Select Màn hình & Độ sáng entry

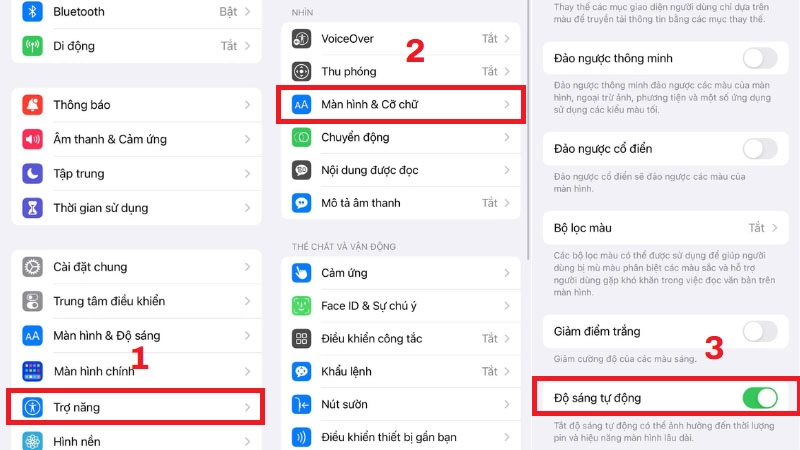pyautogui.click(x=136, y=336)
